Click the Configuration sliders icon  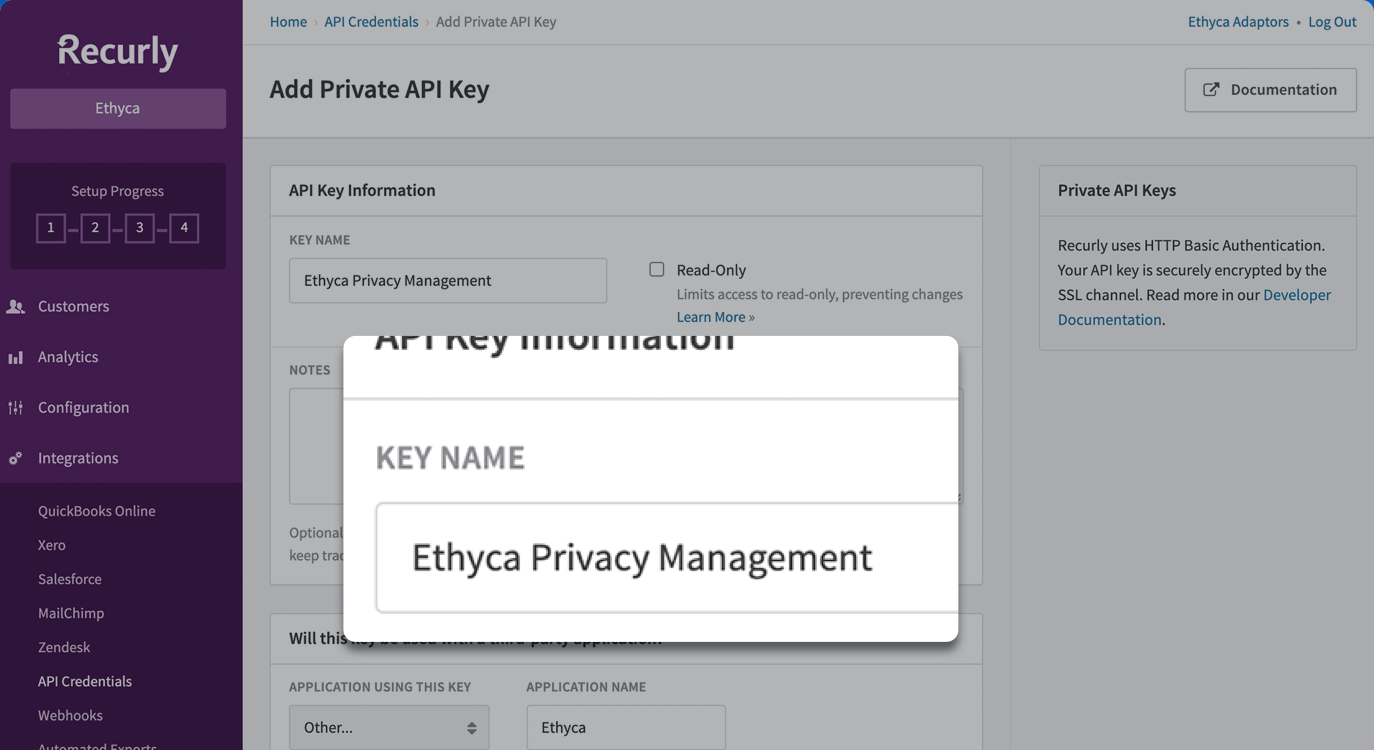click(15, 407)
